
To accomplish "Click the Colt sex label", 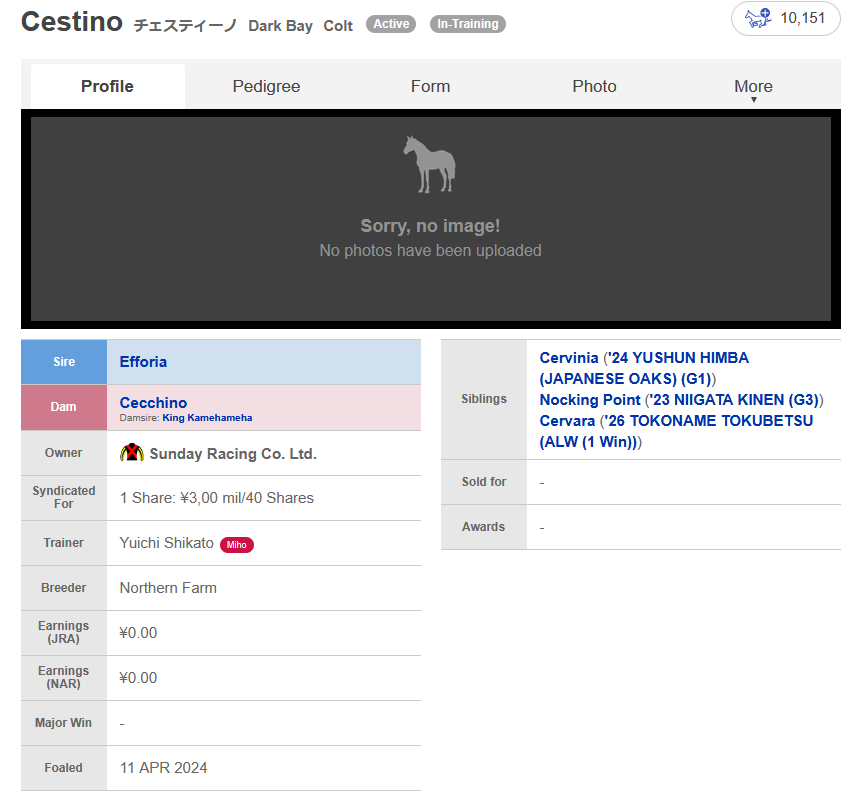I will click(x=338, y=26).
